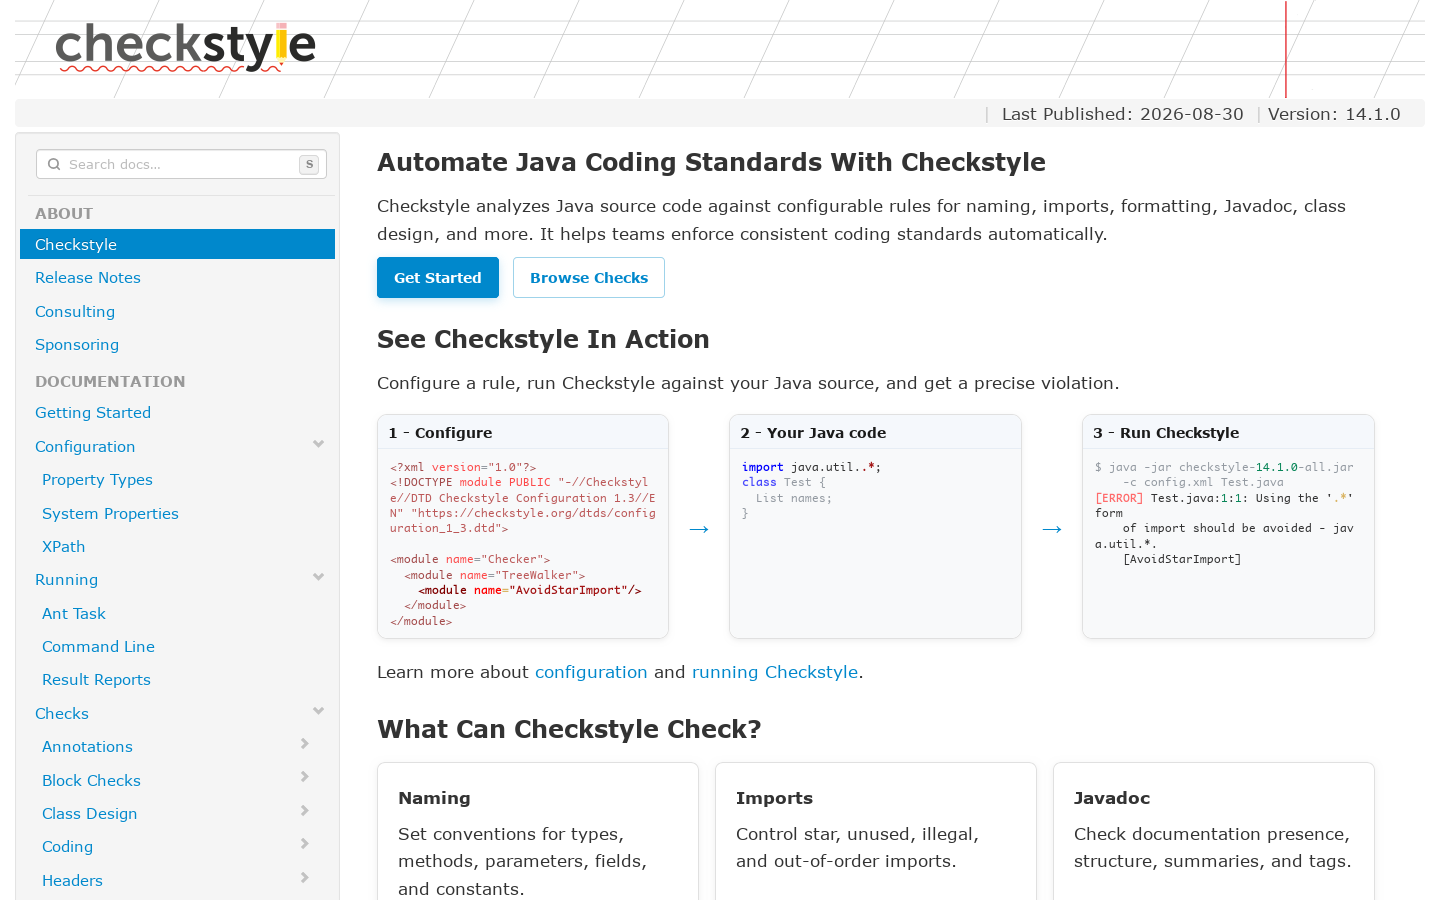This screenshot has width=1440, height=900.
Task: Click the Naming card
Action: click(538, 832)
